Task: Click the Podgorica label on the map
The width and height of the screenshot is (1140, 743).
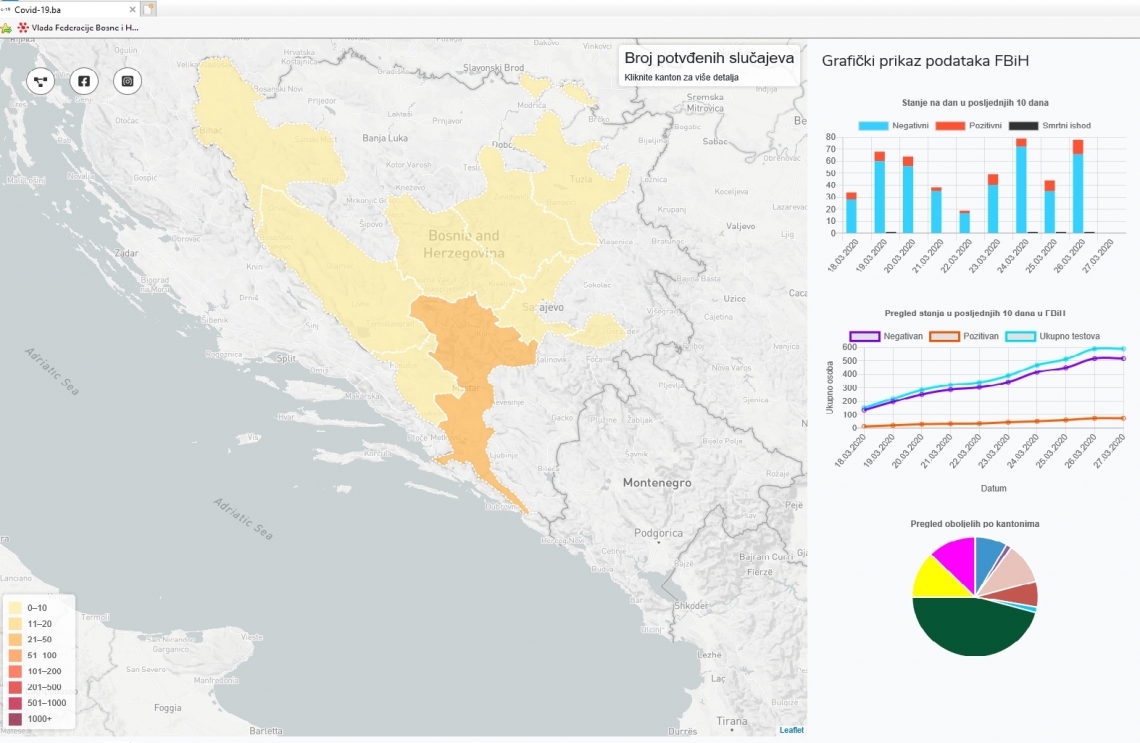Action: (658, 533)
